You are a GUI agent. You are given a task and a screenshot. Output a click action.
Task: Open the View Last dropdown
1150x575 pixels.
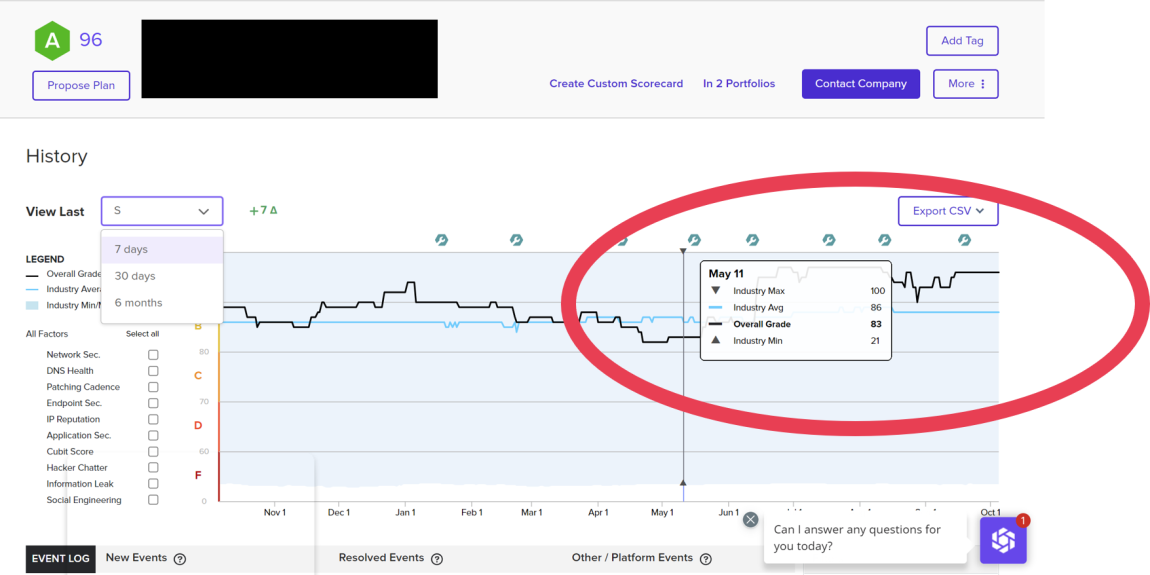tap(162, 211)
